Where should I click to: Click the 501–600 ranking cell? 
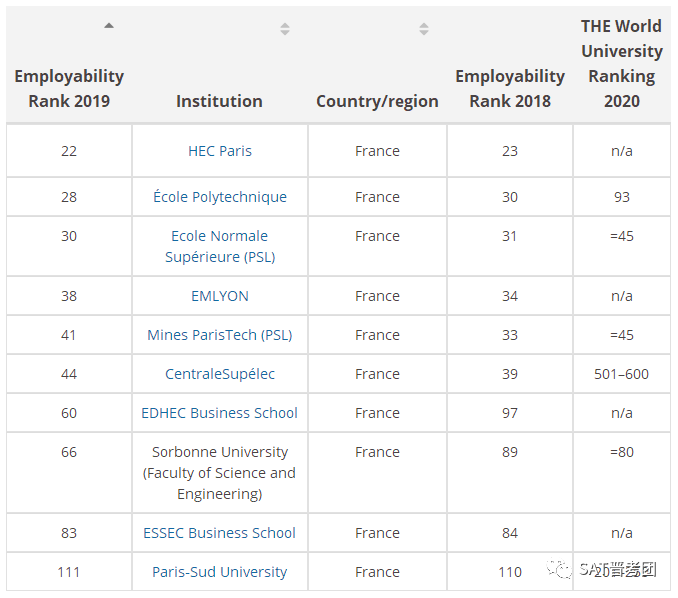[x=622, y=374]
